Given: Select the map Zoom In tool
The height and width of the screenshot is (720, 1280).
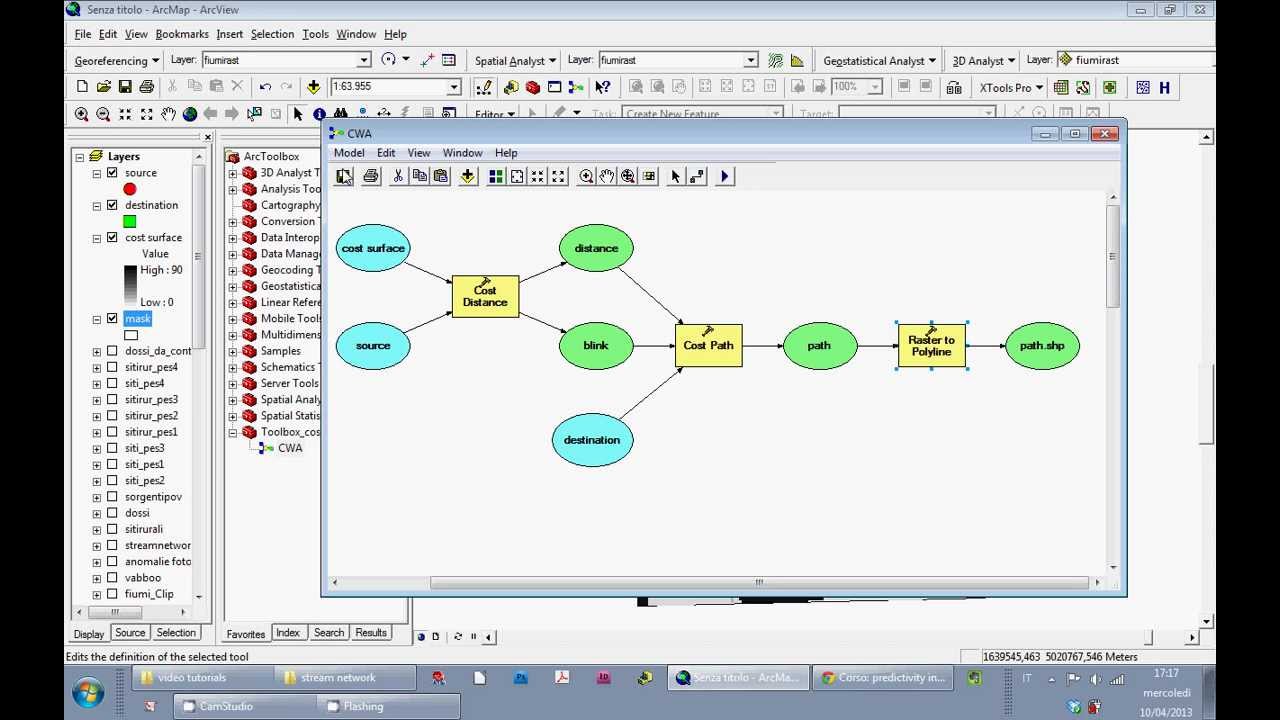Looking at the screenshot, I should point(82,114).
